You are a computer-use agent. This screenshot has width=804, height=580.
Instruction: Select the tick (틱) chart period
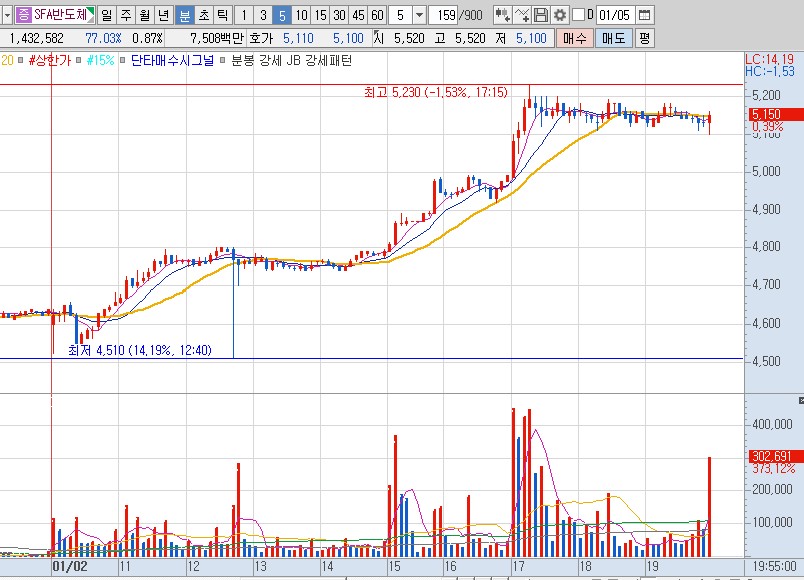click(223, 15)
